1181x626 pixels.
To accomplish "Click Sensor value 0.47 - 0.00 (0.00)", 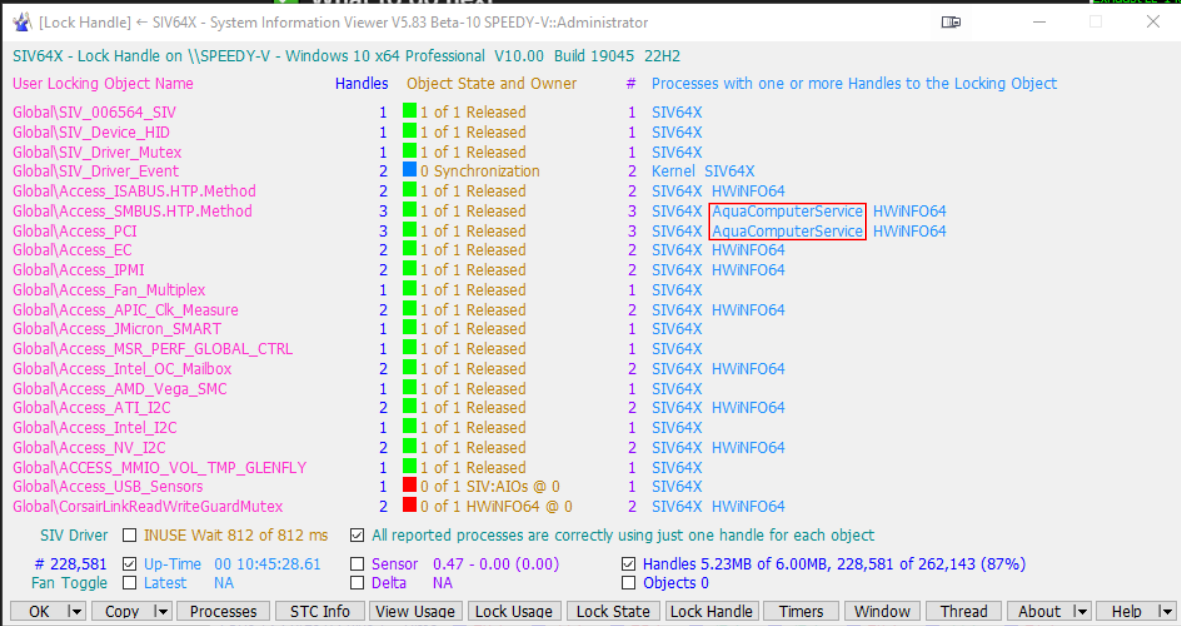I will (496, 563).
